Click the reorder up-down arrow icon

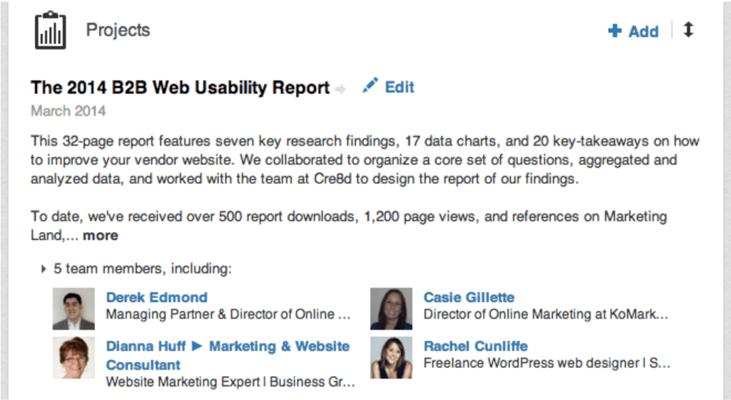pyautogui.click(x=689, y=30)
